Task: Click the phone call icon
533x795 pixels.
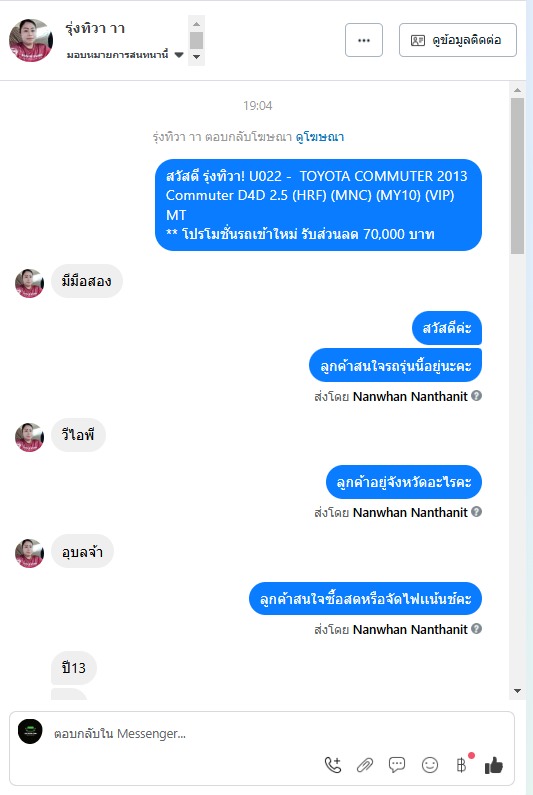Action: click(x=333, y=765)
